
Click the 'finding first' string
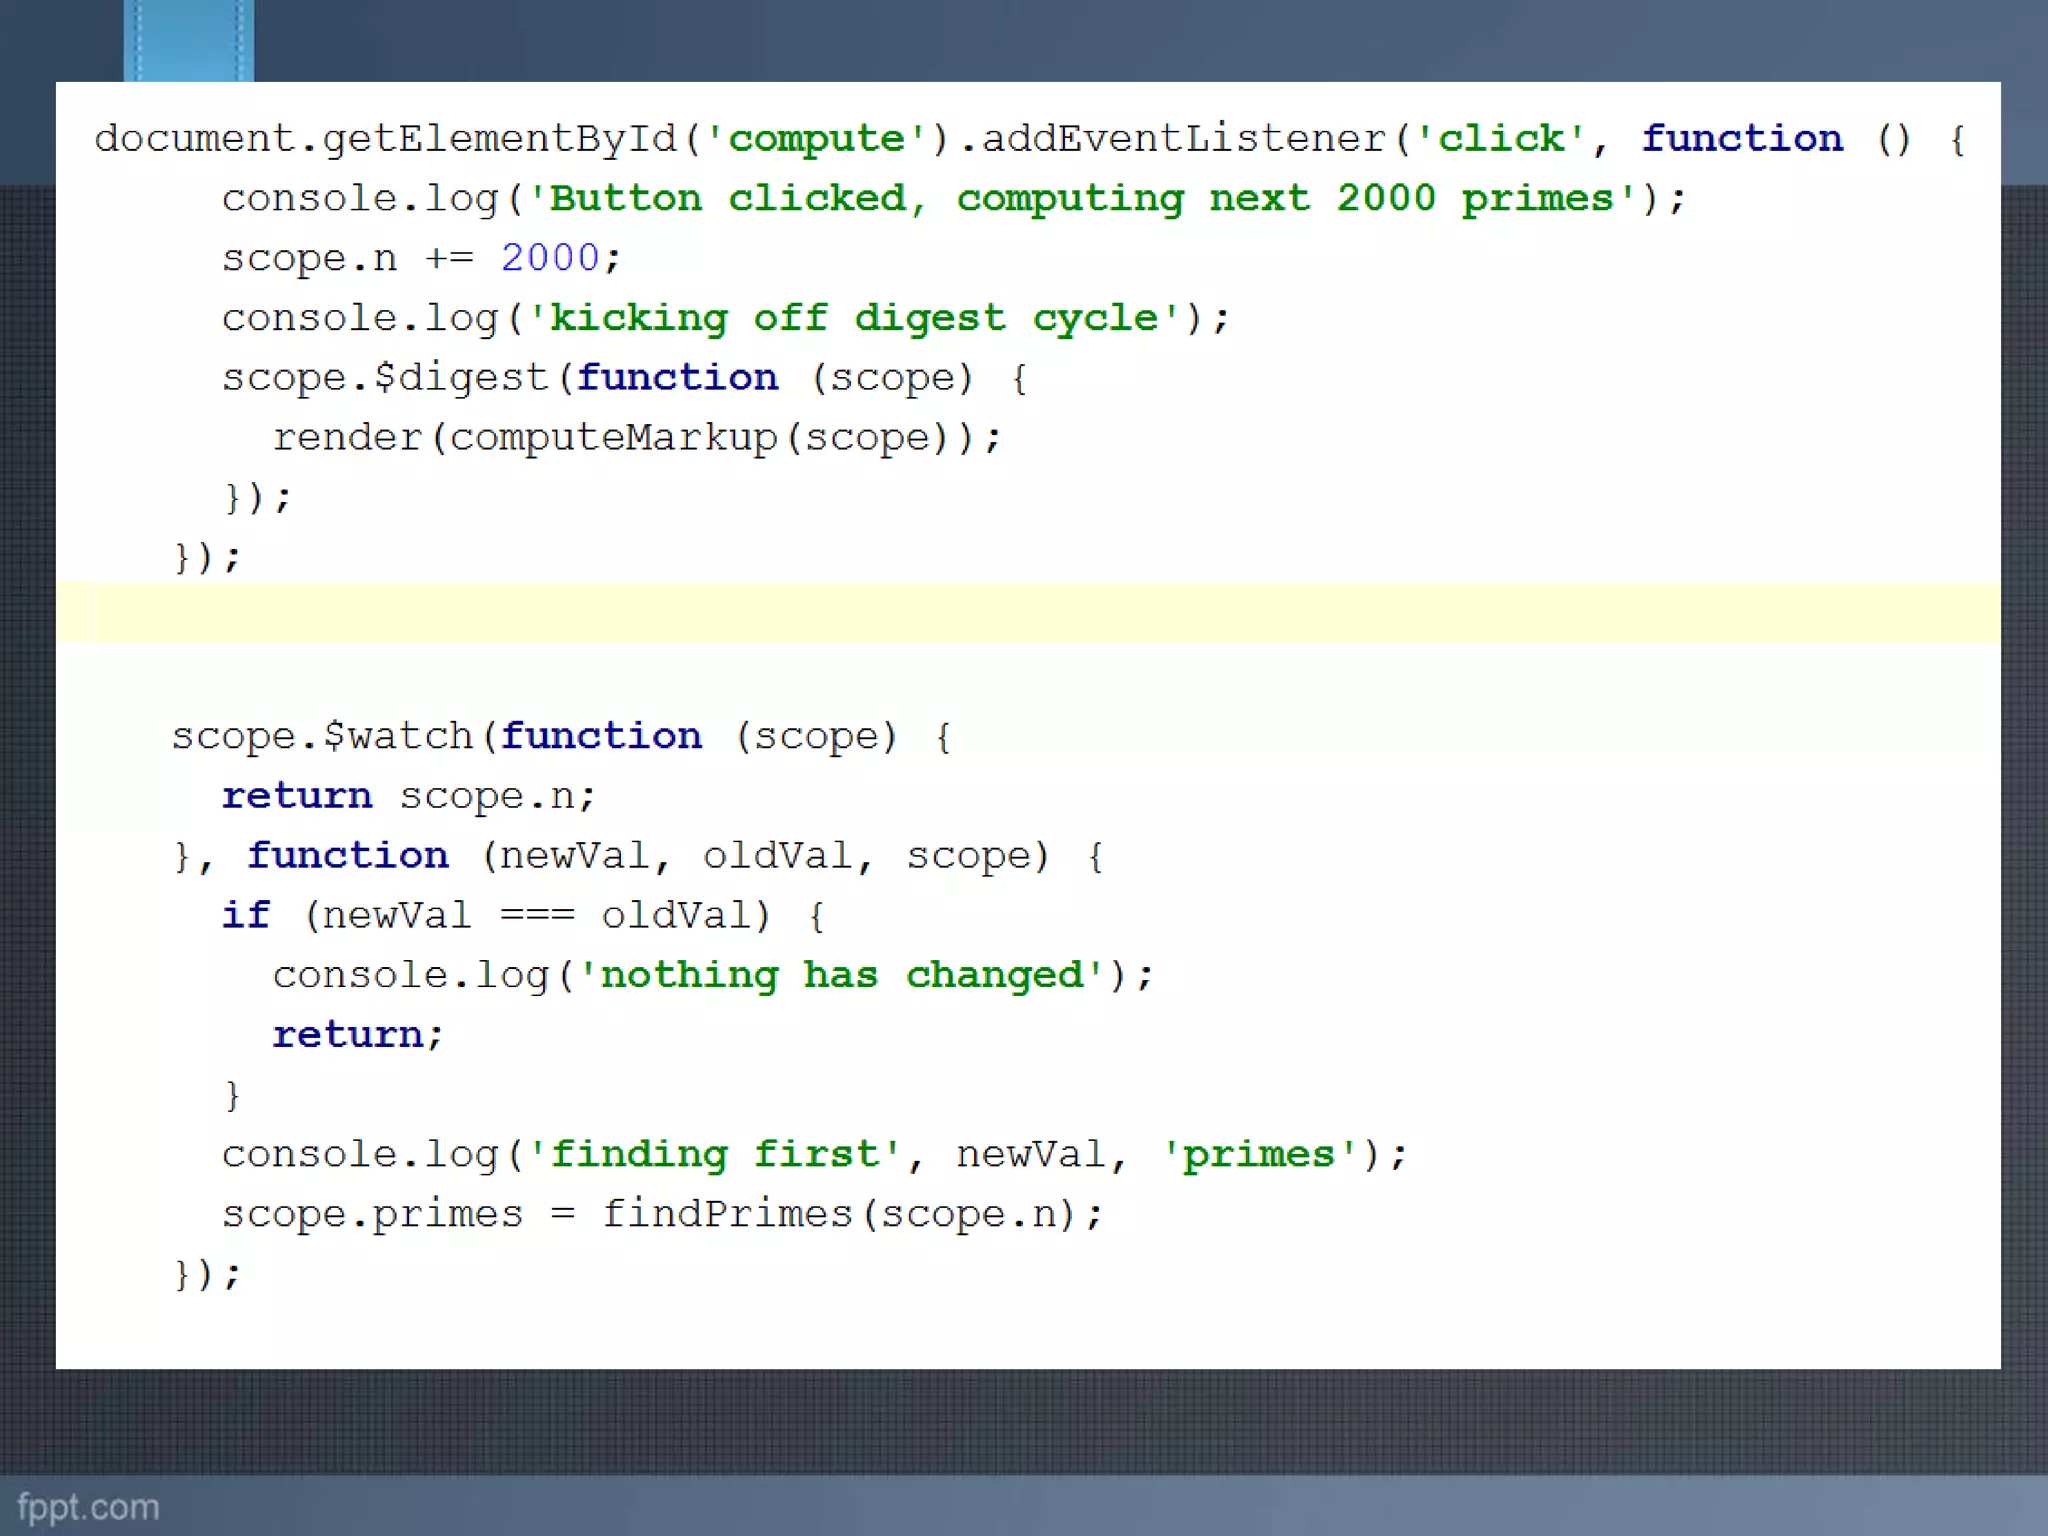(714, 1155)
